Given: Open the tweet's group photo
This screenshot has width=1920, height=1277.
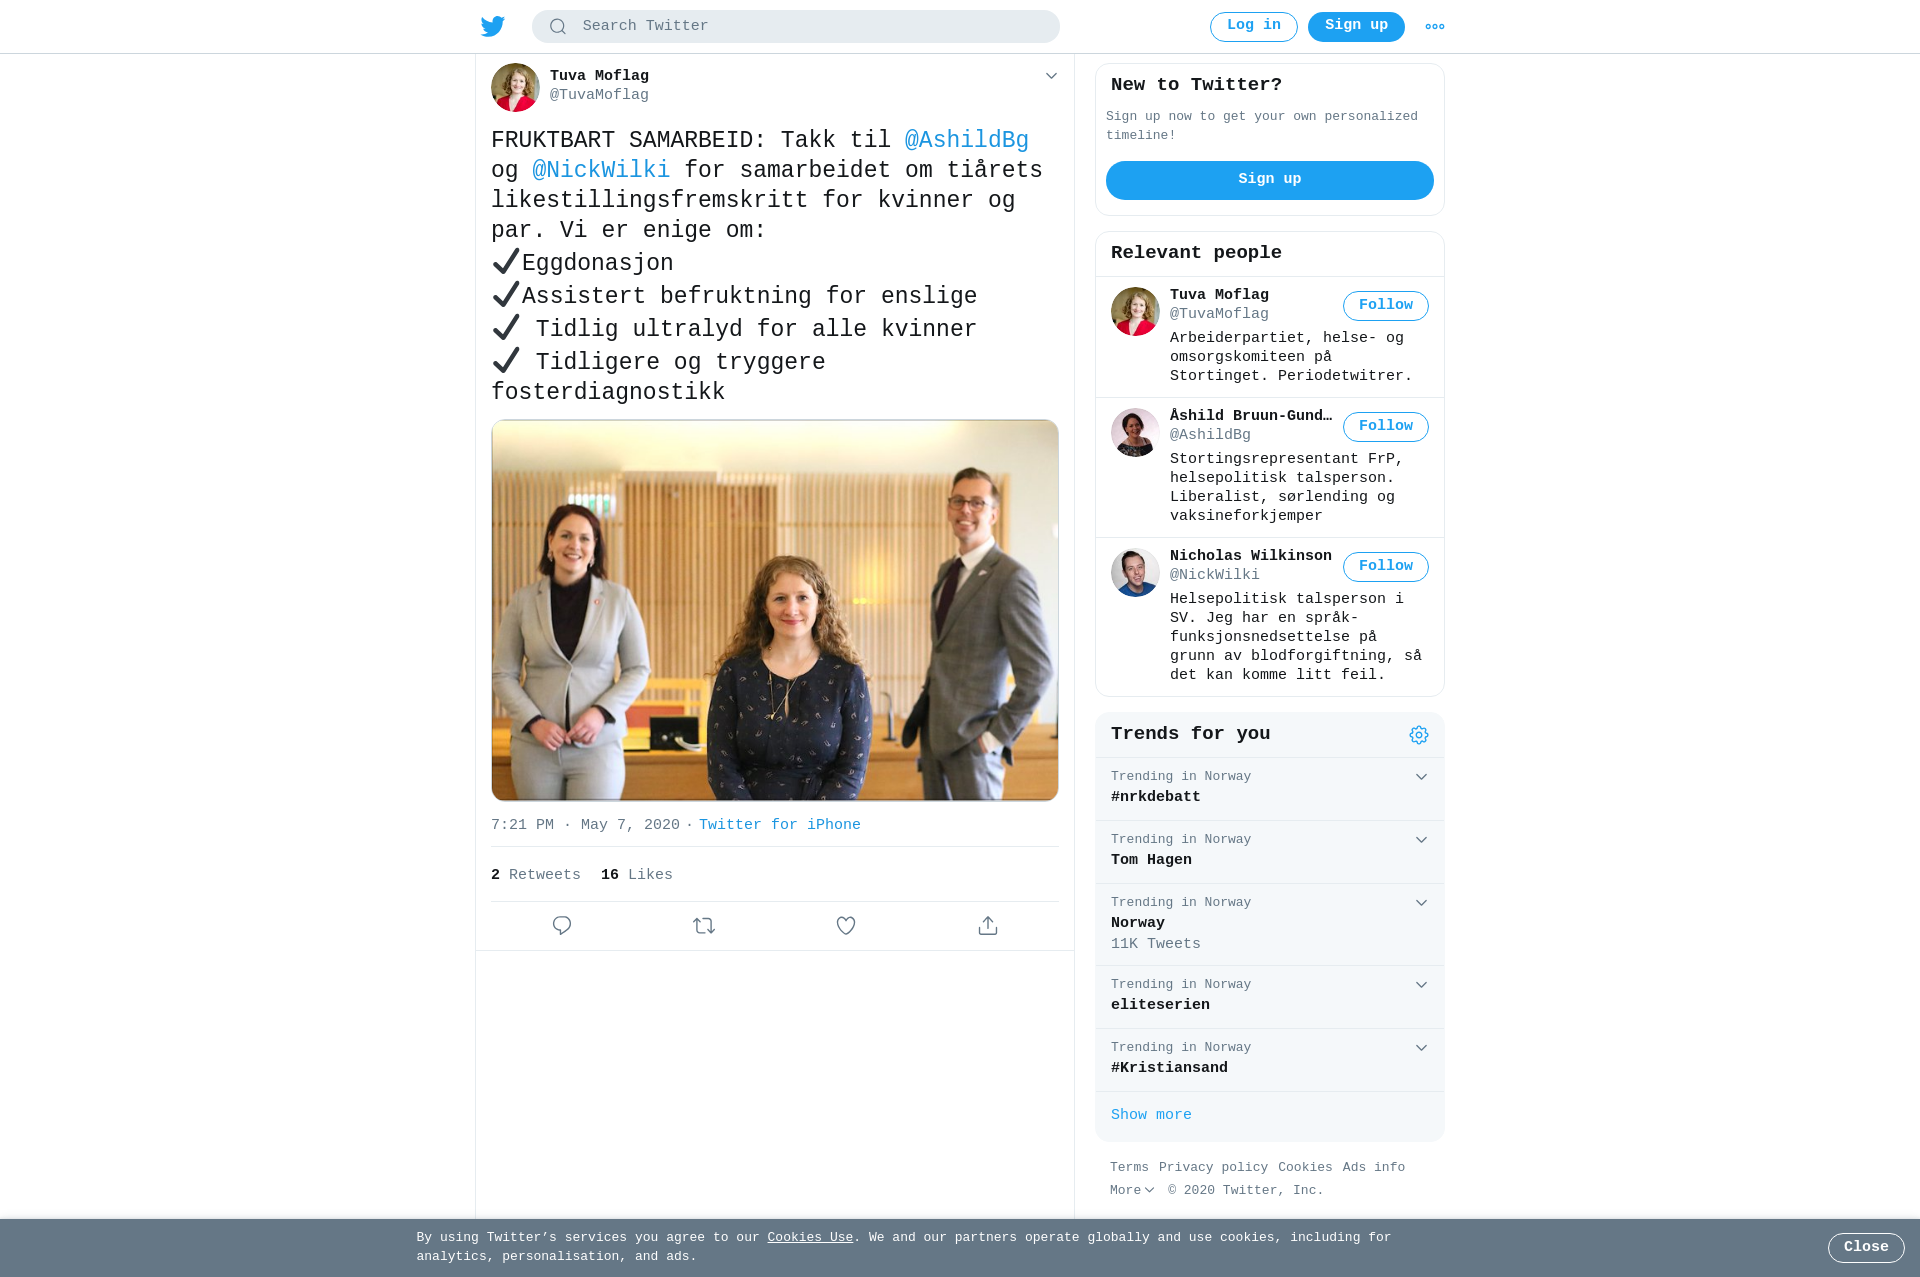Looking at the screenshot, I should [x=775, y=610].
